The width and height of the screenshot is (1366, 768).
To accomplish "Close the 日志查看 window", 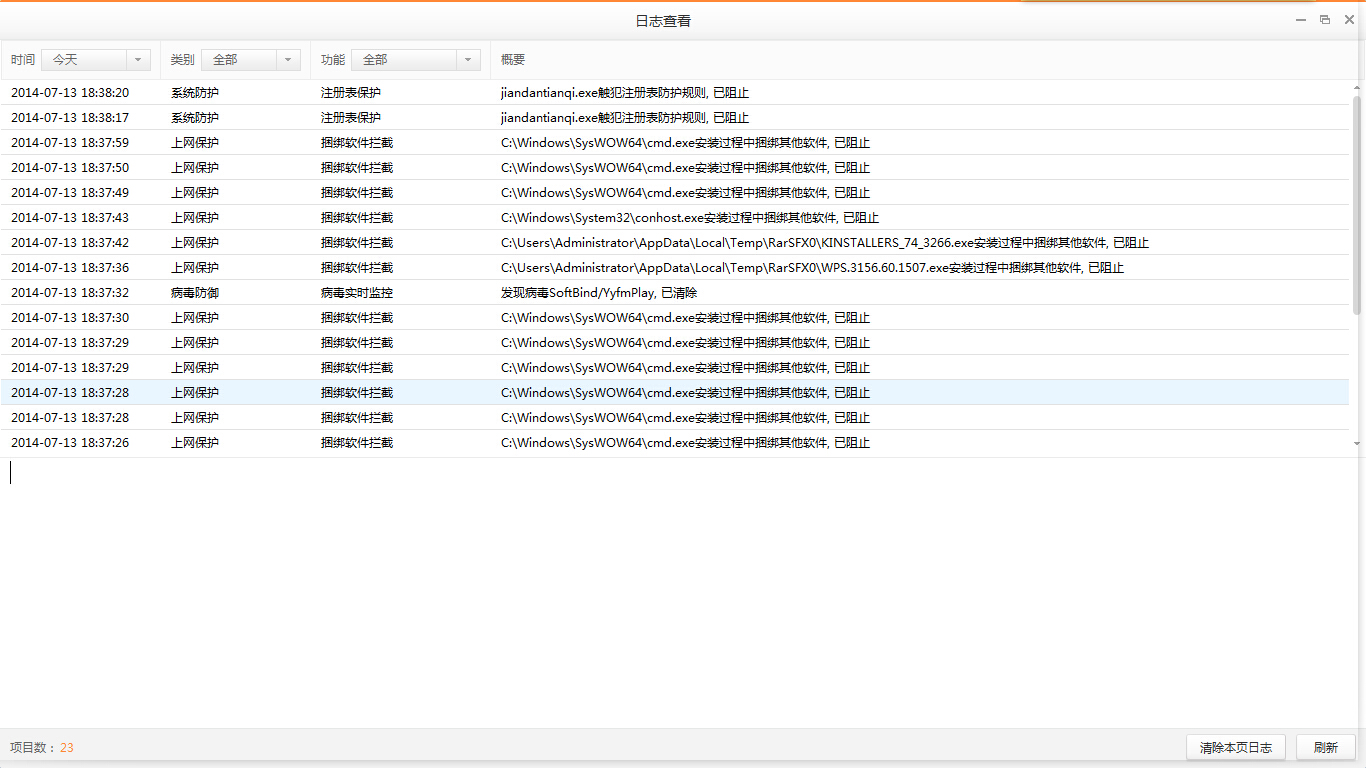I will (x=1349, y=20).
